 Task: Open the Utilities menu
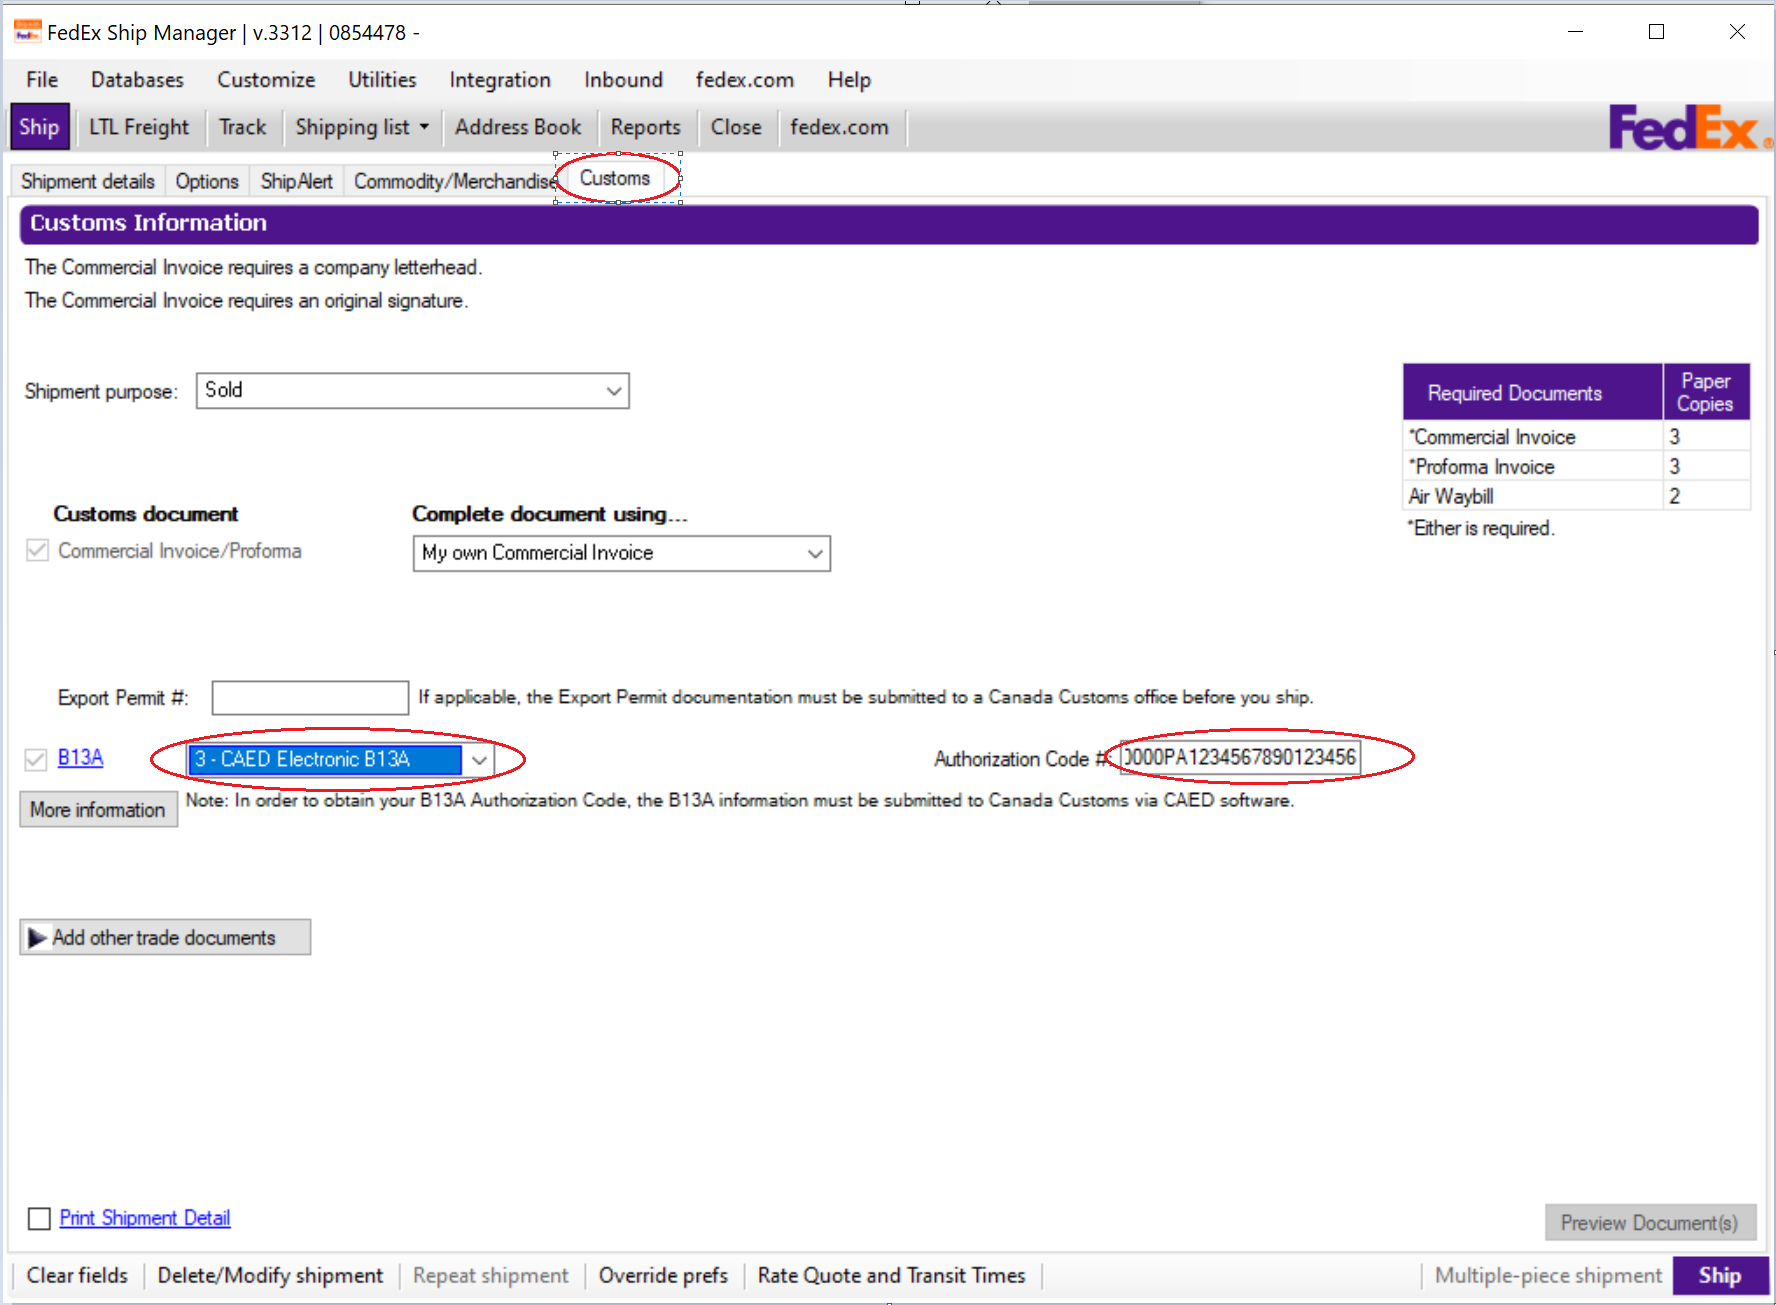pos(382,80)
